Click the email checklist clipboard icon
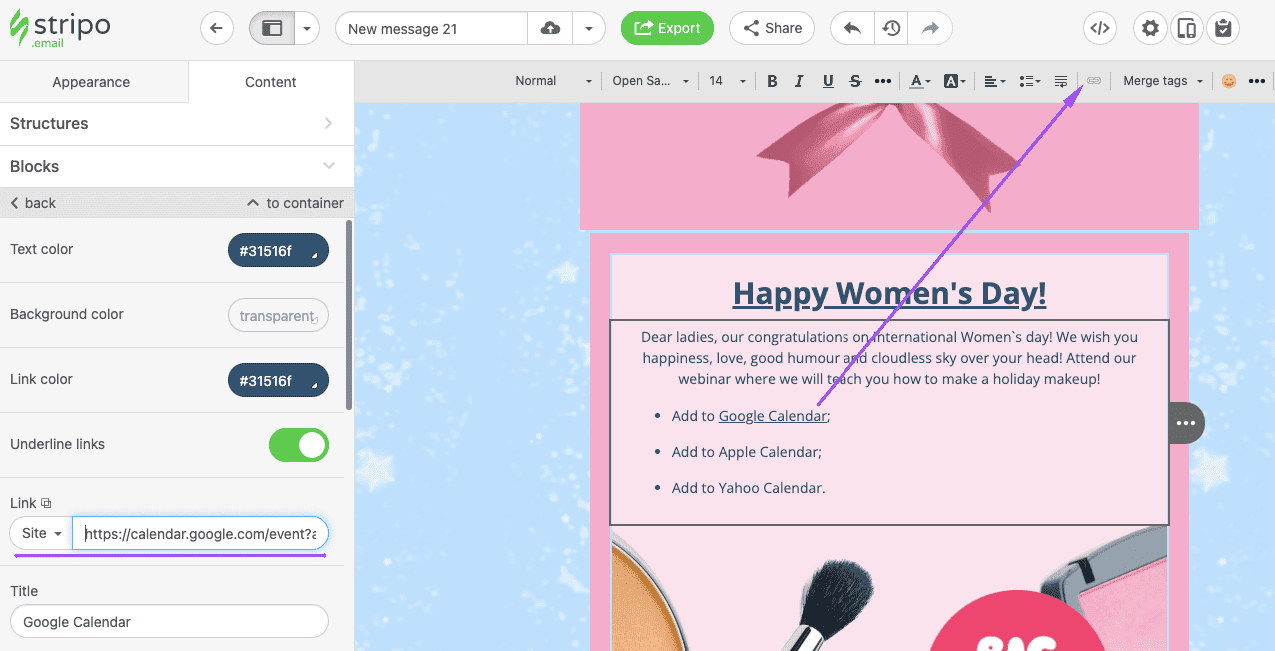The image size is (1275, 651). tap(1223, 28)
